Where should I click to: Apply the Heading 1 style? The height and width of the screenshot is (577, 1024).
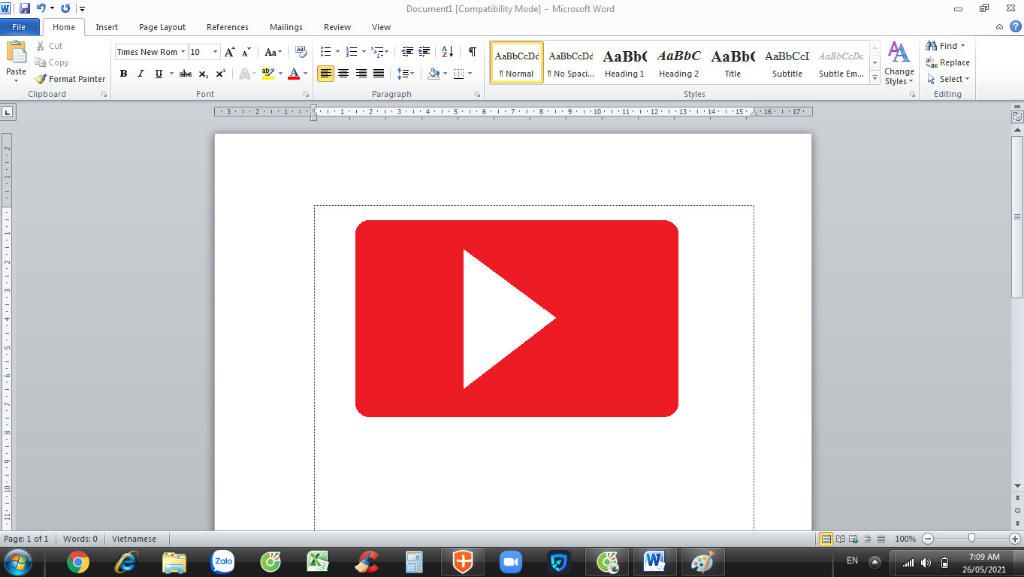[624, 63]
